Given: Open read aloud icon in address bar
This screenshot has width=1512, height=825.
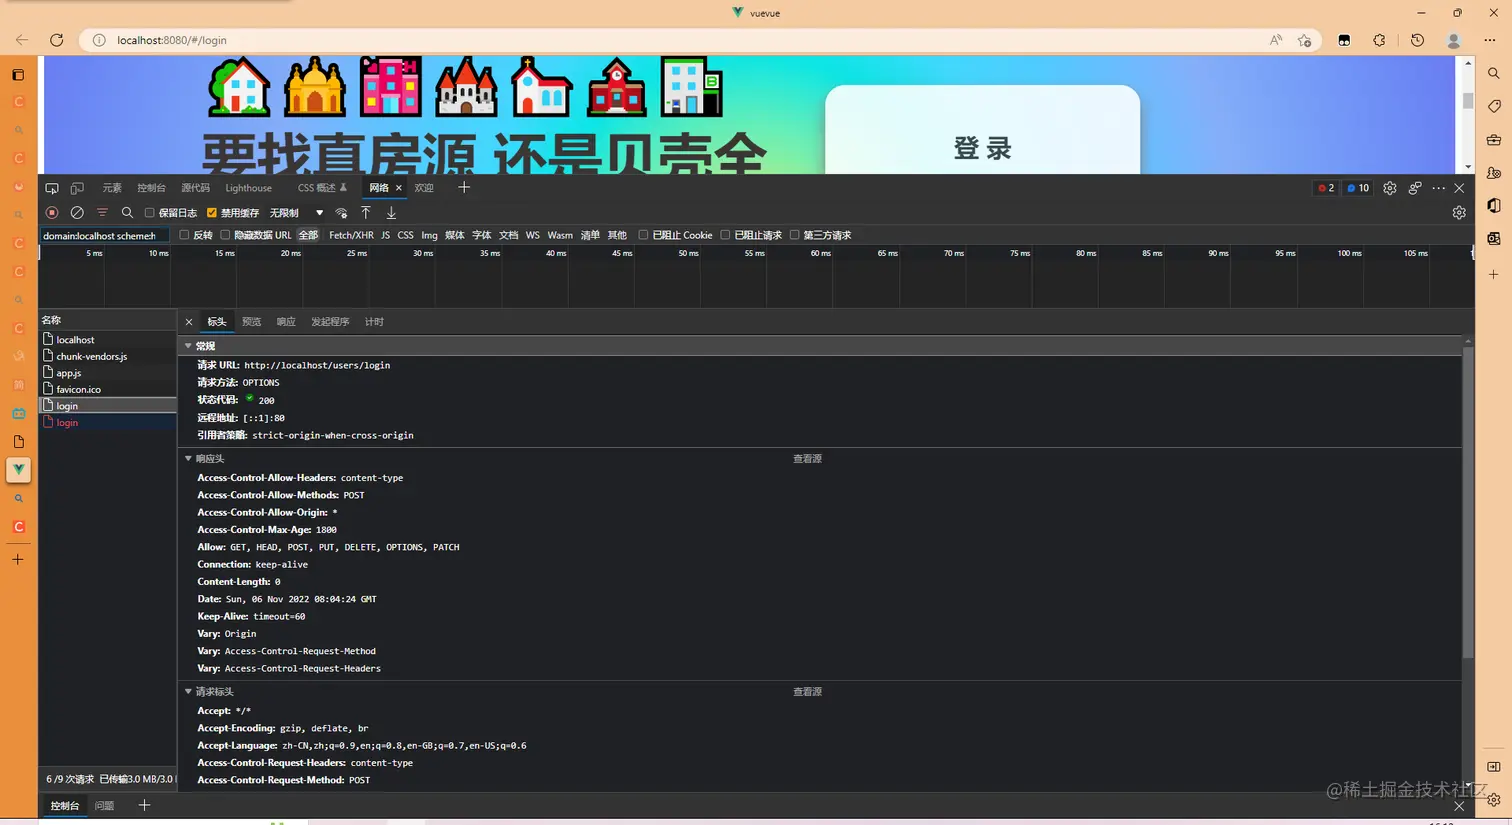Looking at the screenshot, I should point(1276,40).
